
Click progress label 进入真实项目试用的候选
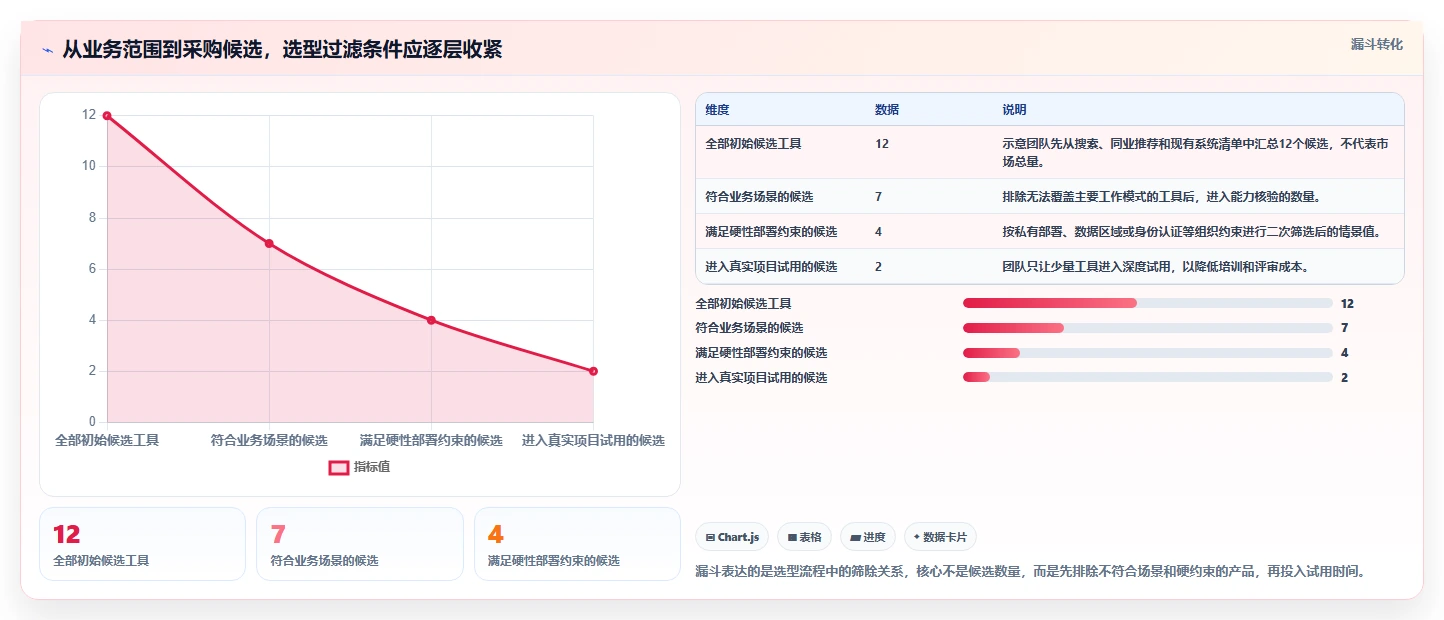pos(761,377)
